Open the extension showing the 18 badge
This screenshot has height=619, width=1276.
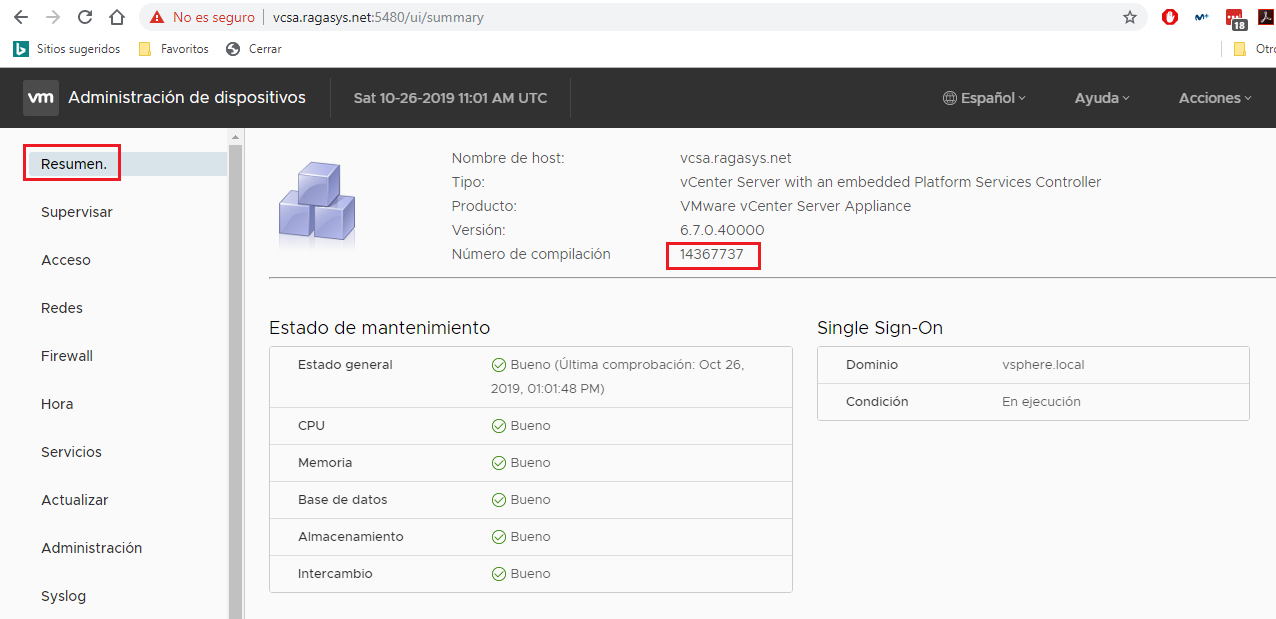coord(1233,17)
